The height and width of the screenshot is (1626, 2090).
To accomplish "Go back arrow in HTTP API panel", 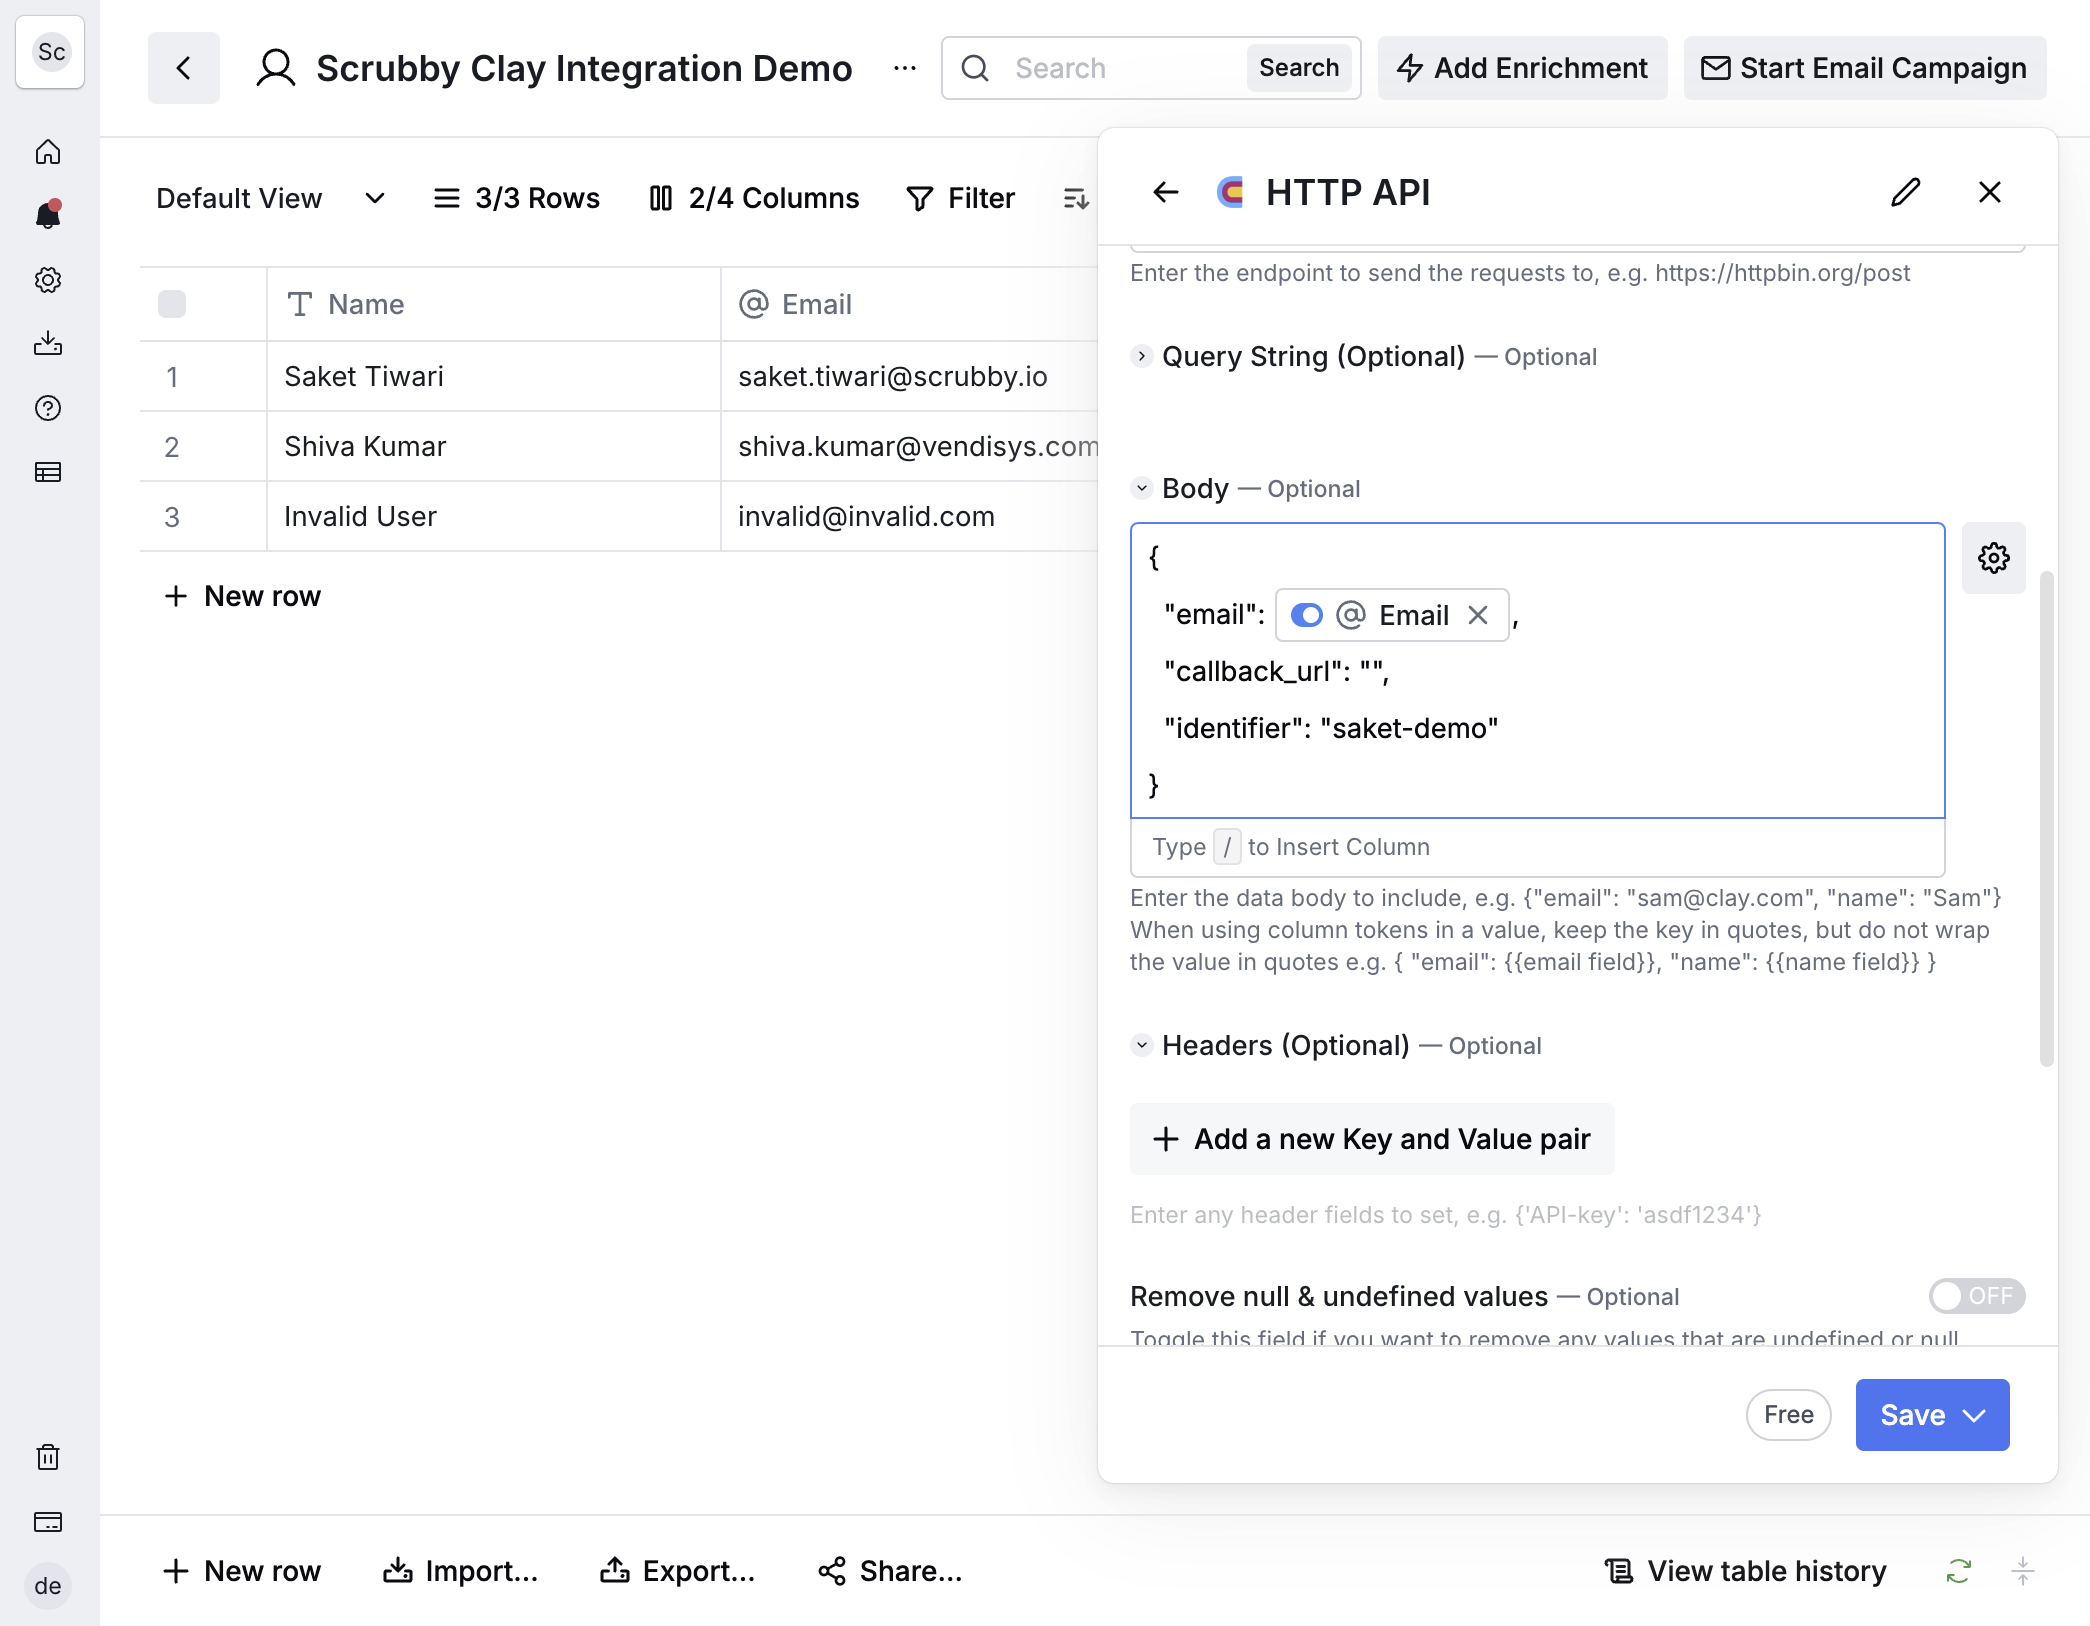I will pos(1166,192).
